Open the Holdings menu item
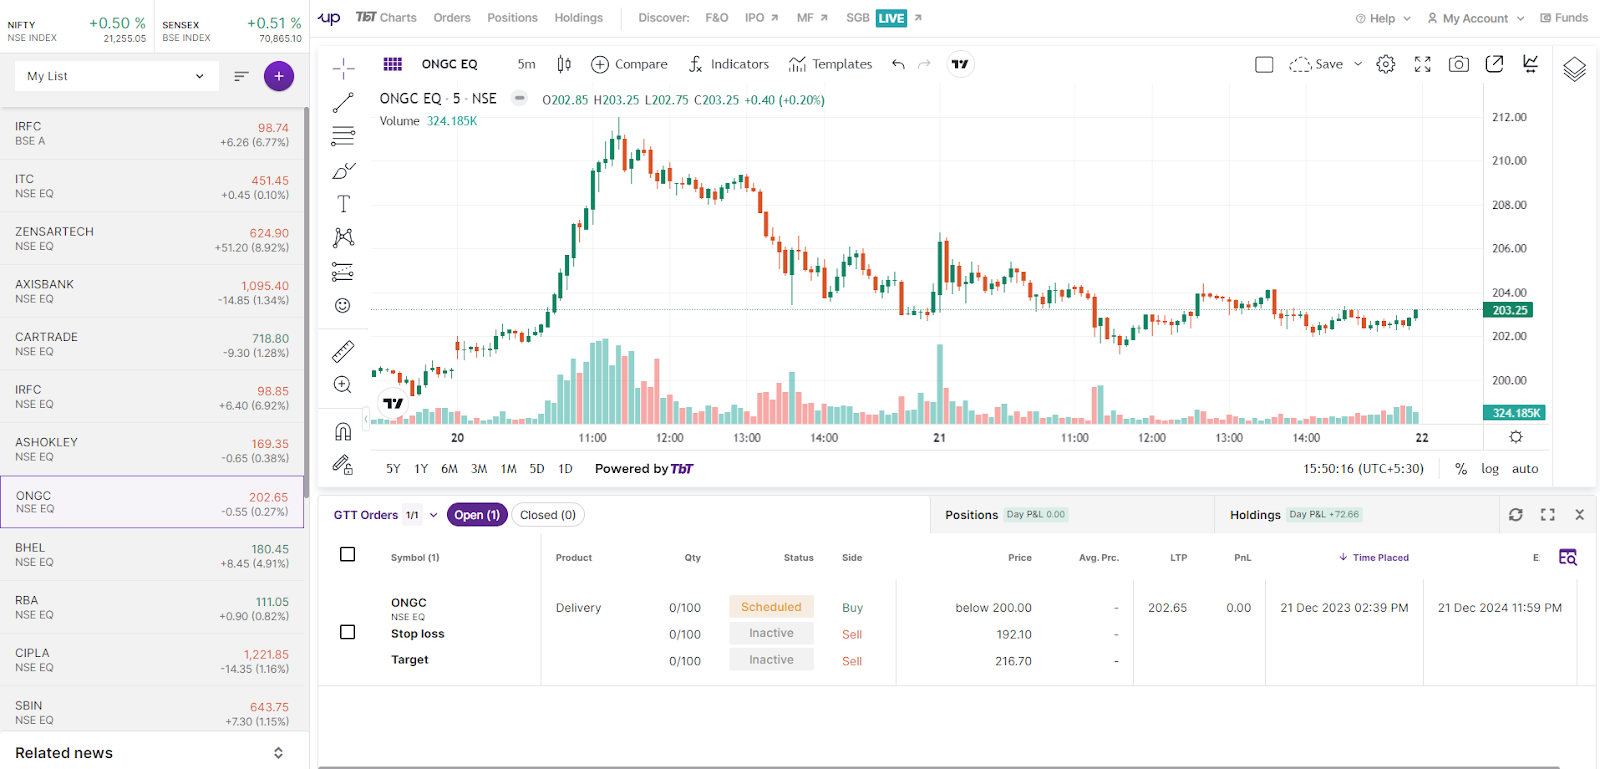The width and height of the screenshot is (1600, 769). click(578, 18)
